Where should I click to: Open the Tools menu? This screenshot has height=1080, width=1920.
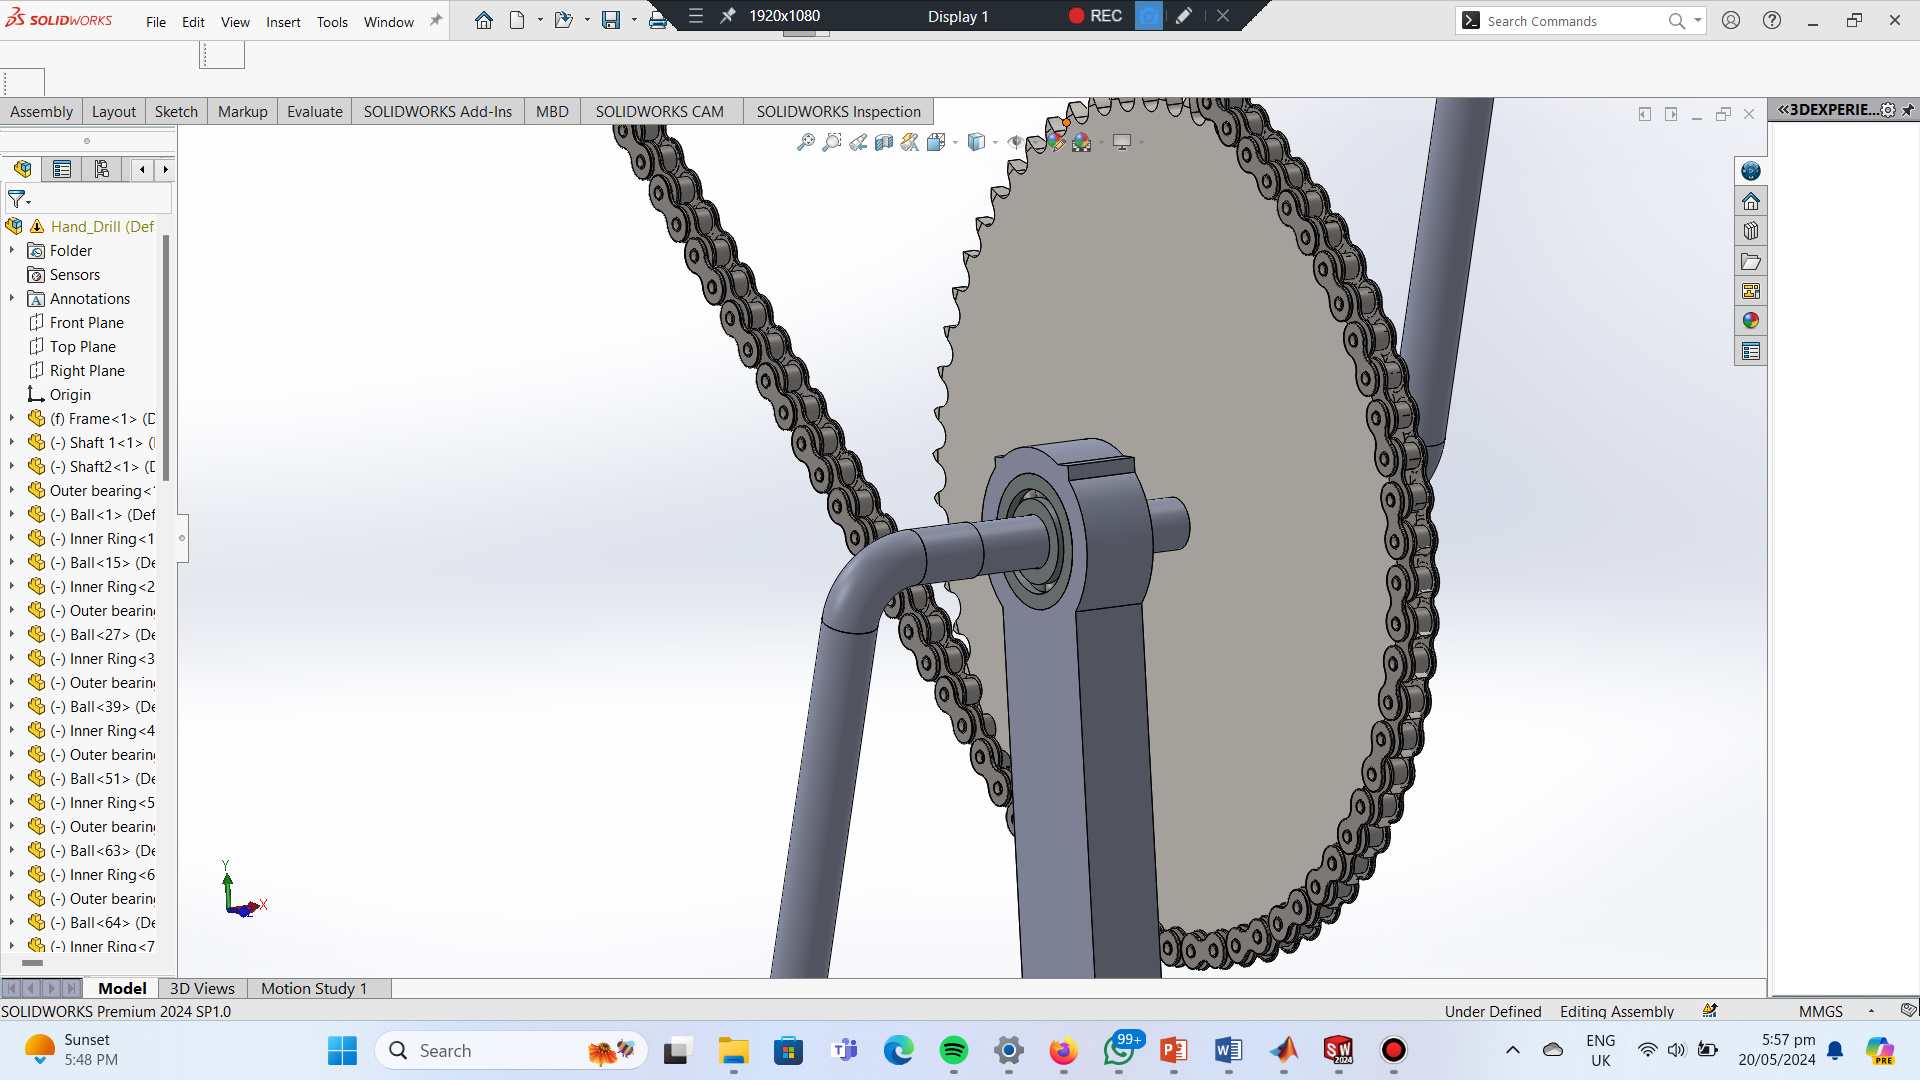pos(332,22)
